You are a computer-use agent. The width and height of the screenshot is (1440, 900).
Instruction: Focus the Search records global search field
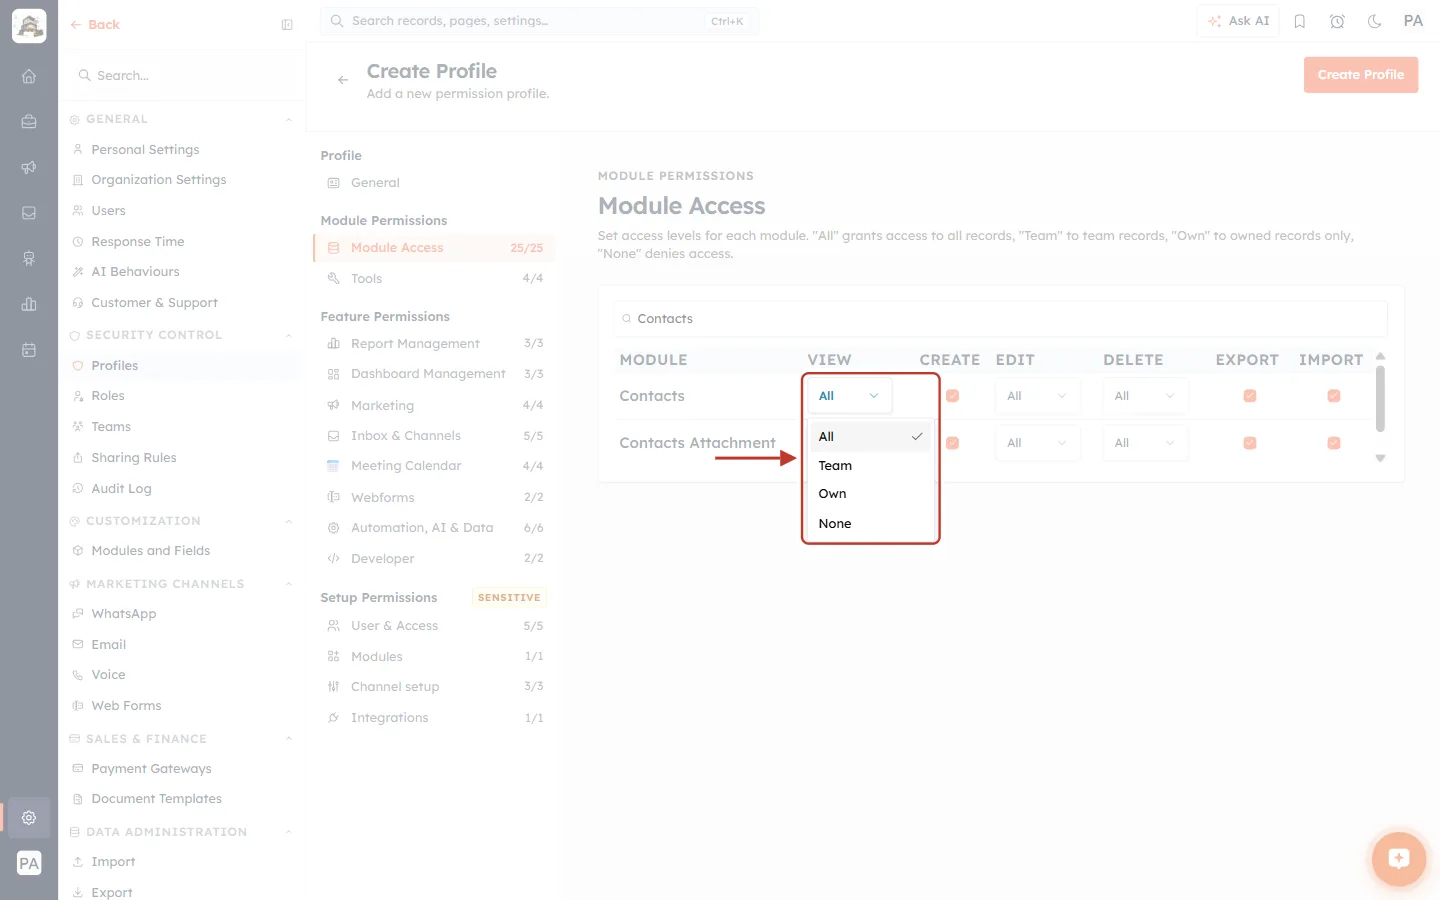(x=540, y=21)
